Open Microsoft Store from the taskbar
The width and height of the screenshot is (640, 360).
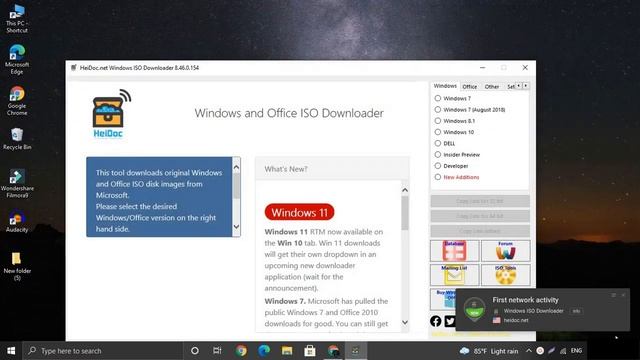[x=310, y=351]
